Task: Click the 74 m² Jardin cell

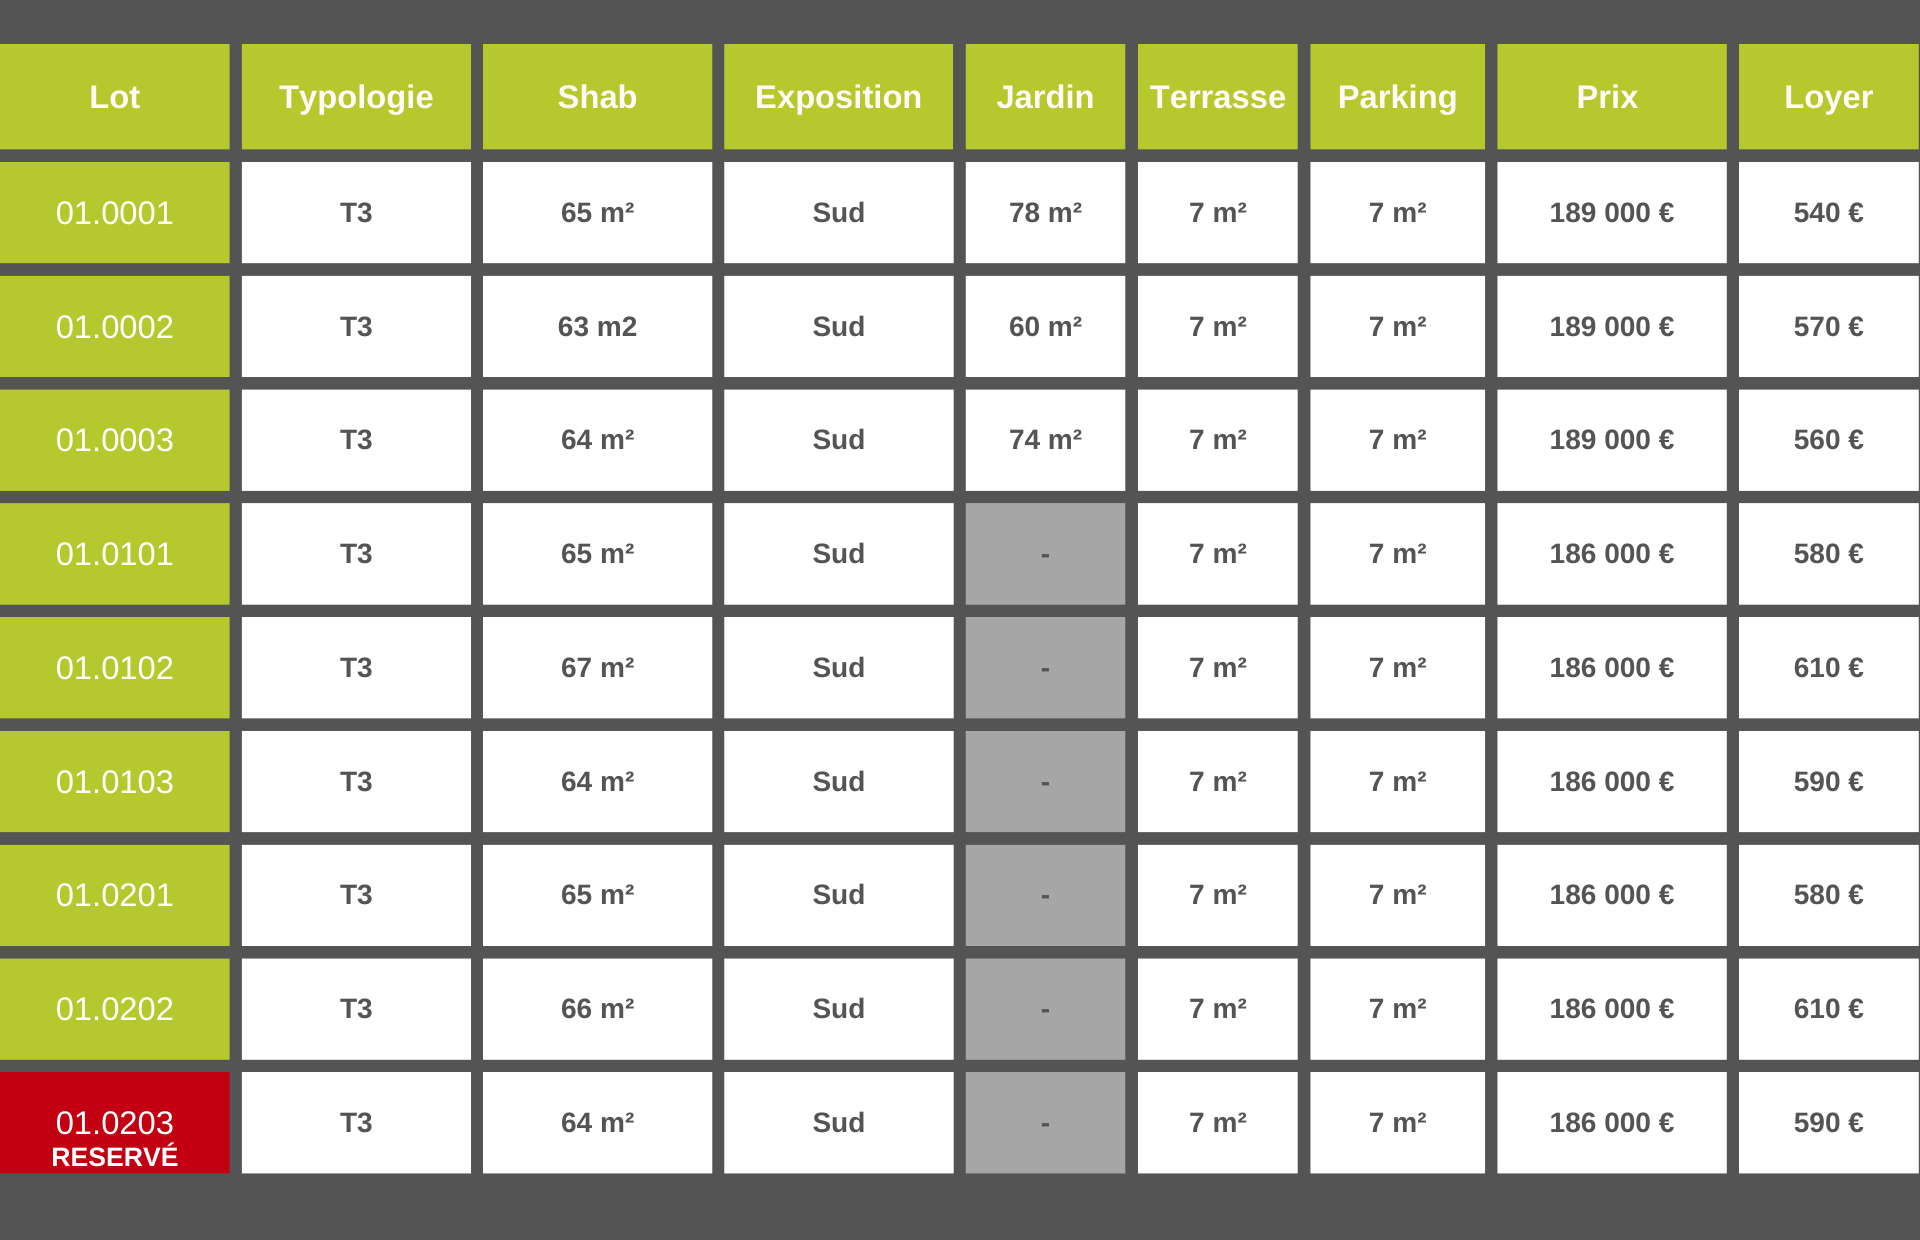Action: (x=1045, y=440)
